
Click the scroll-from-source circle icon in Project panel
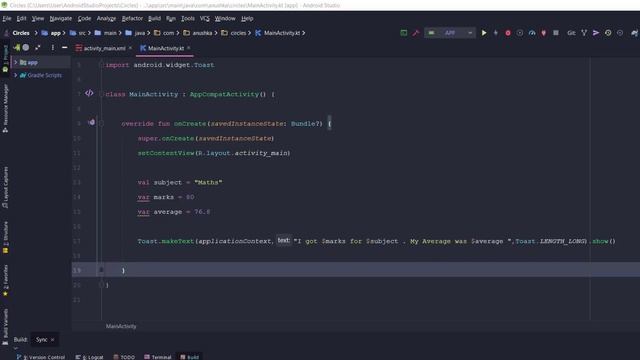click(x=26, y=48)
